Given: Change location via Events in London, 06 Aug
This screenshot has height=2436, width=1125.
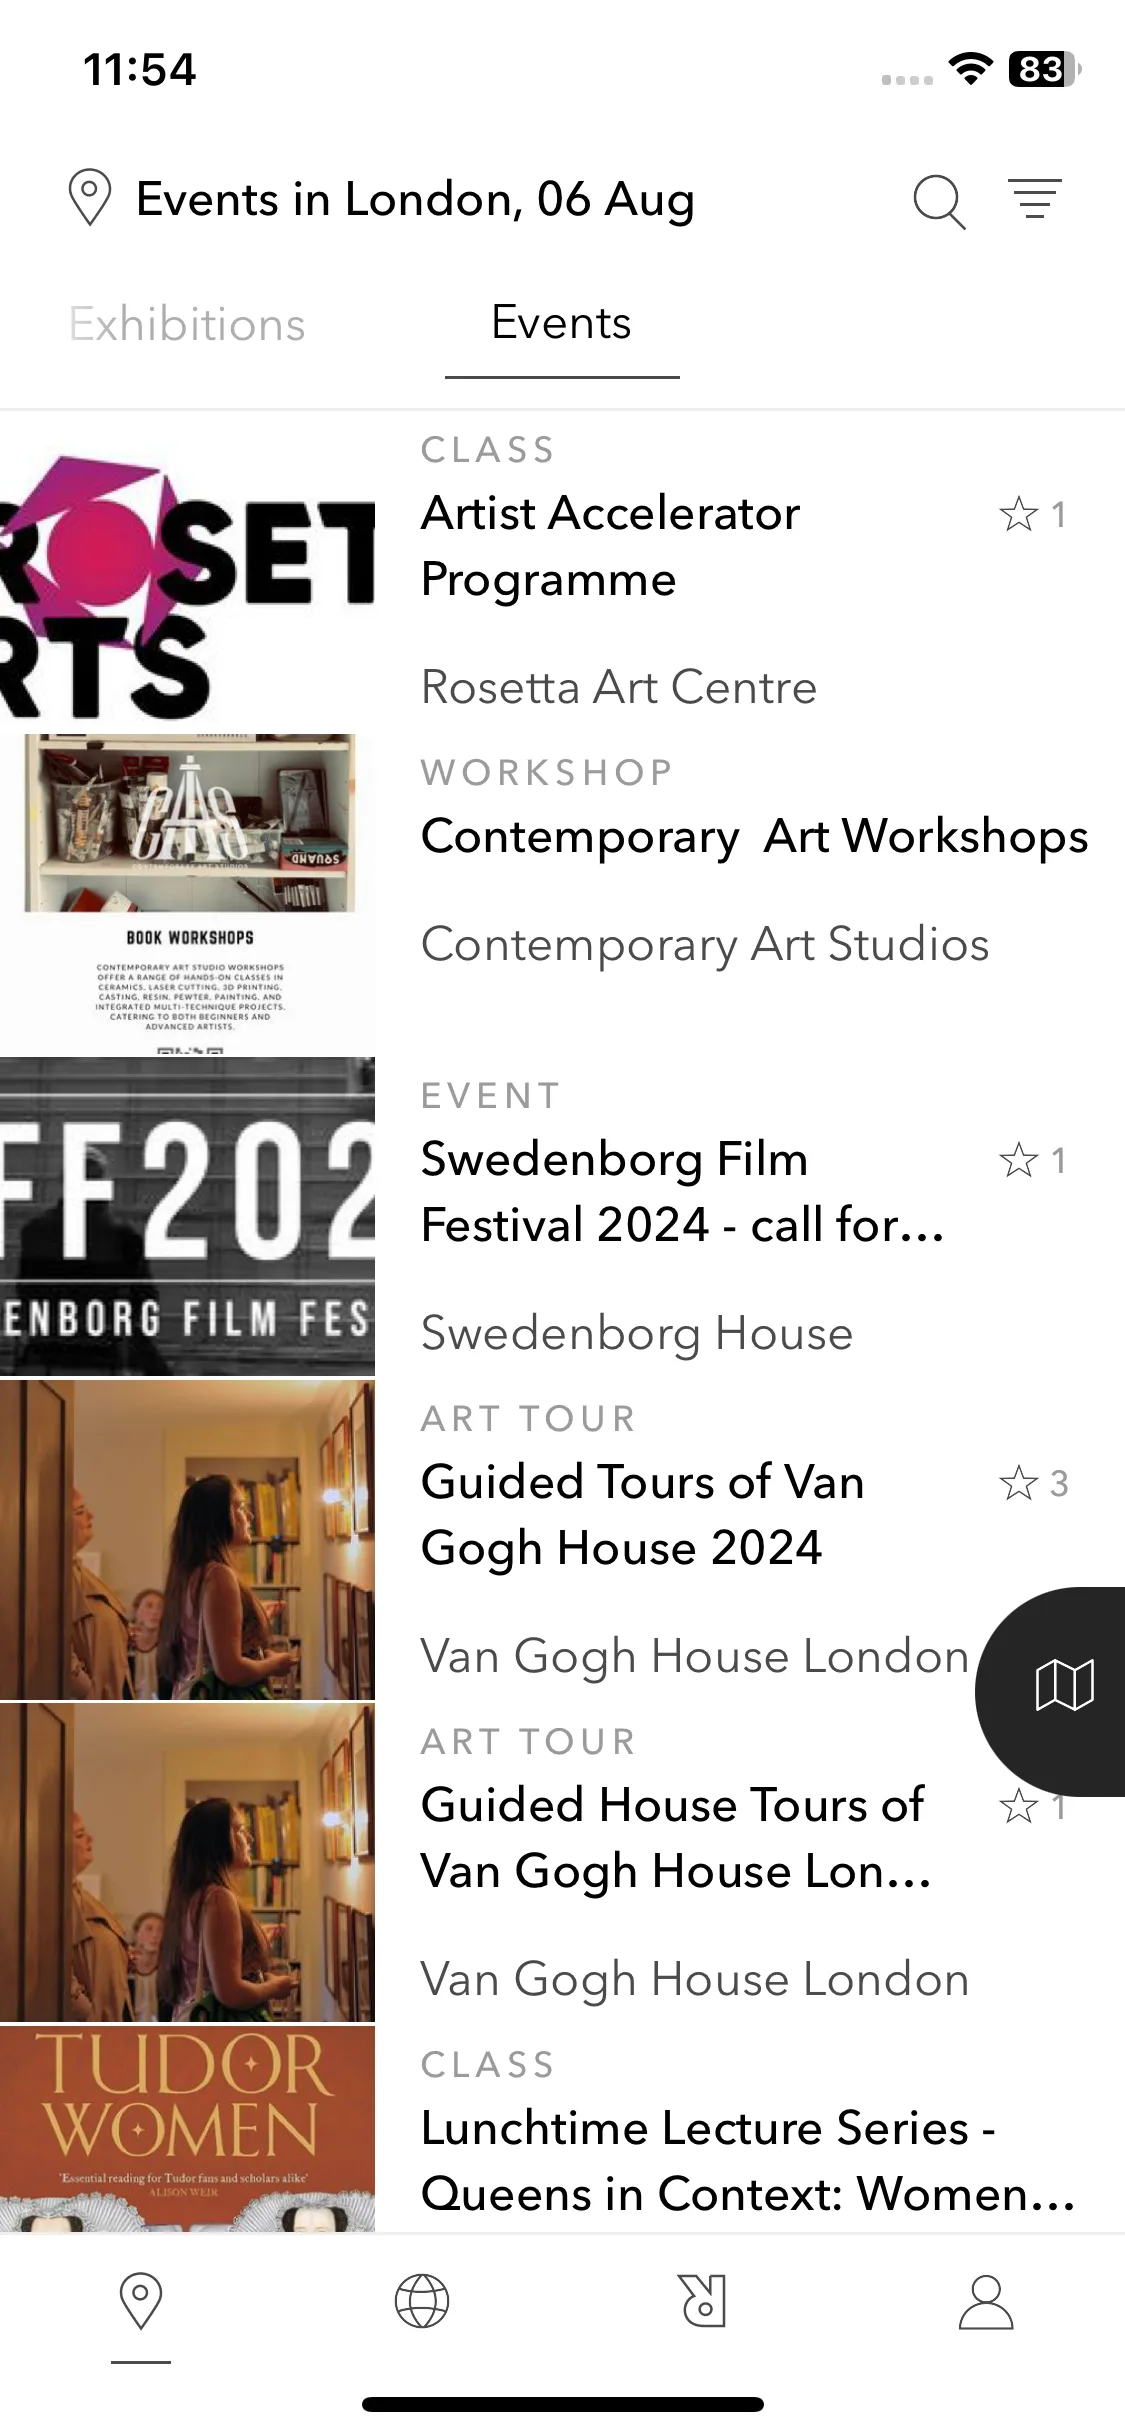Looking at the screenshot, I should [415, 199].
